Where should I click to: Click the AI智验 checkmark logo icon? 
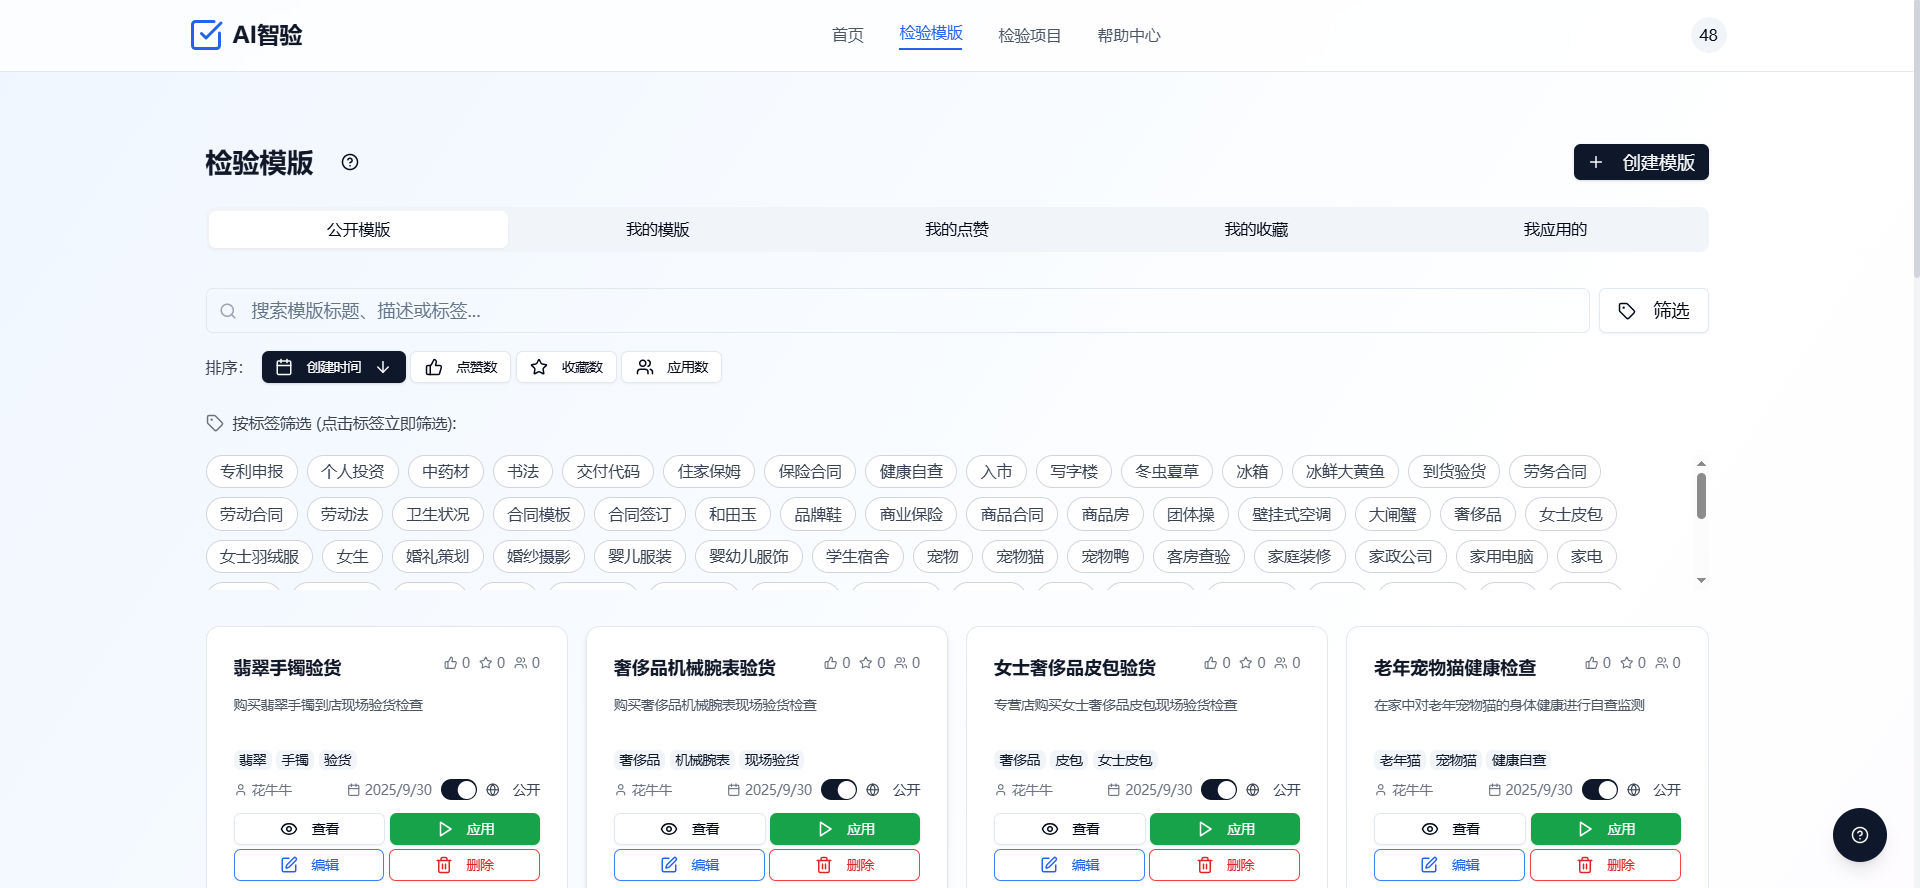click(x=206, y=35)
